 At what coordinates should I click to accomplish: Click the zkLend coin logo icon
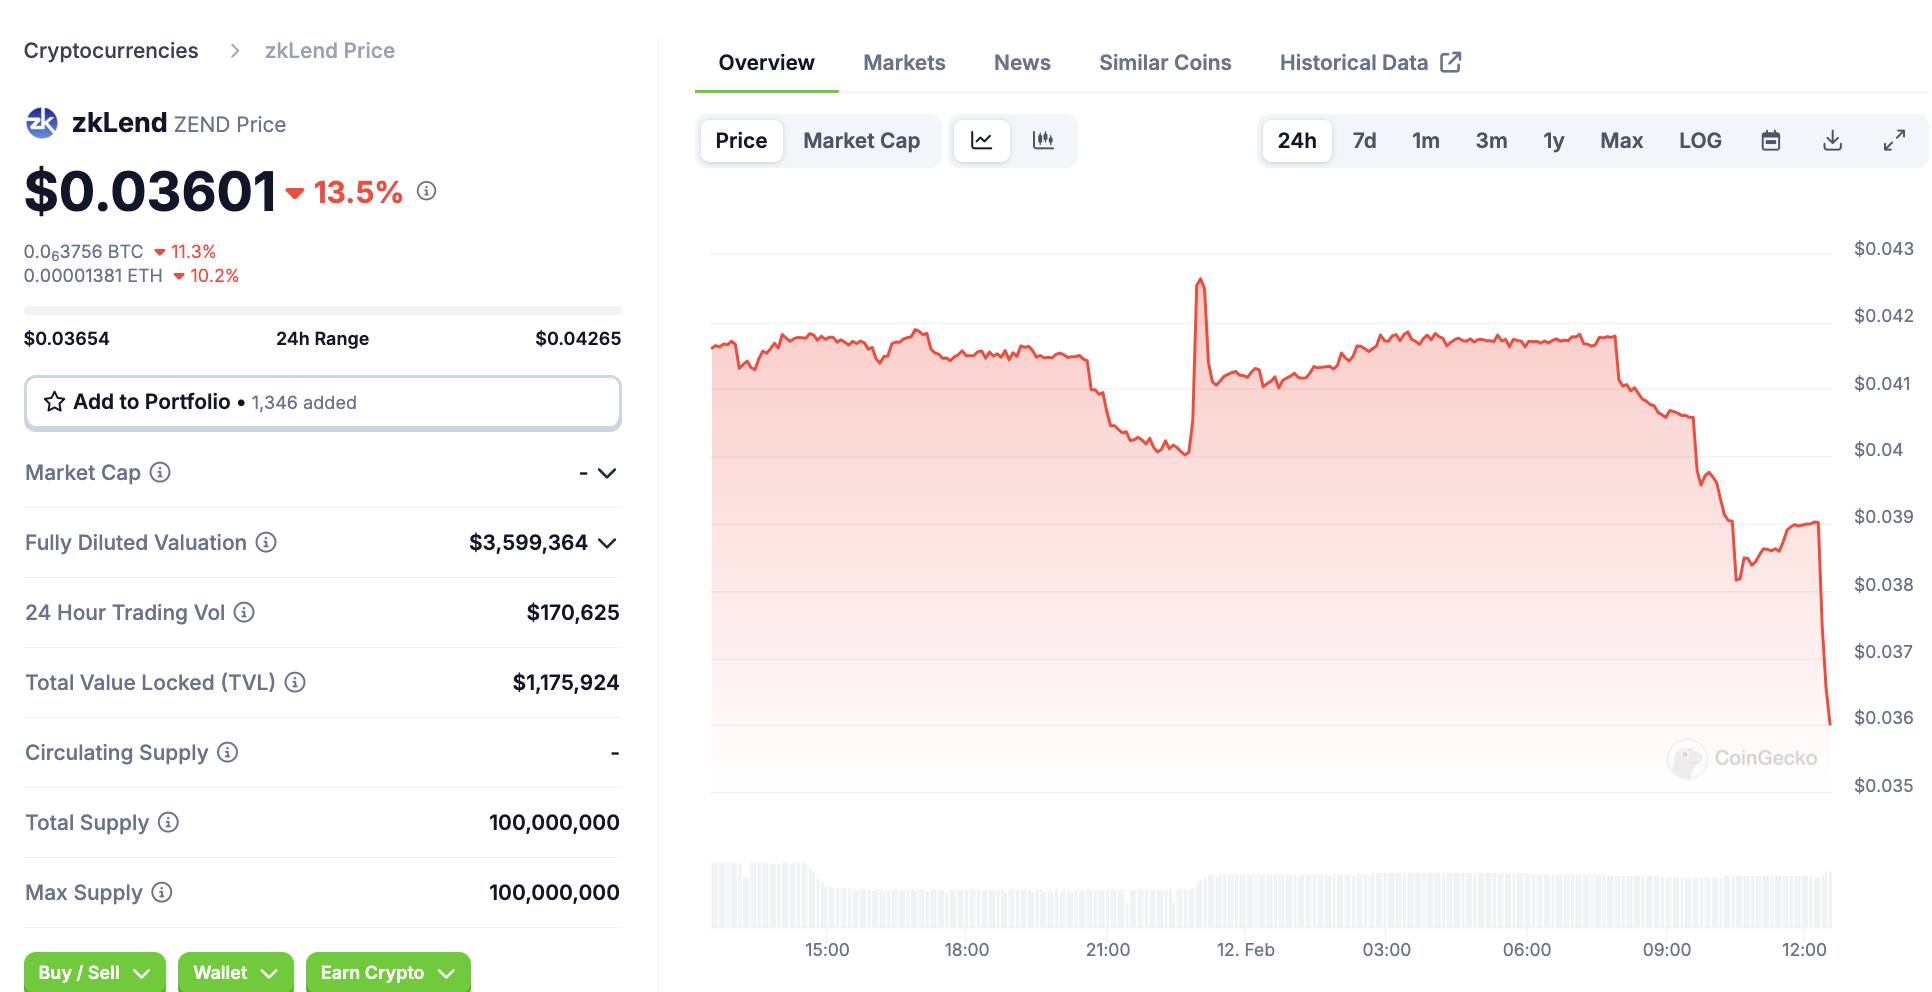tap(42, 123)
